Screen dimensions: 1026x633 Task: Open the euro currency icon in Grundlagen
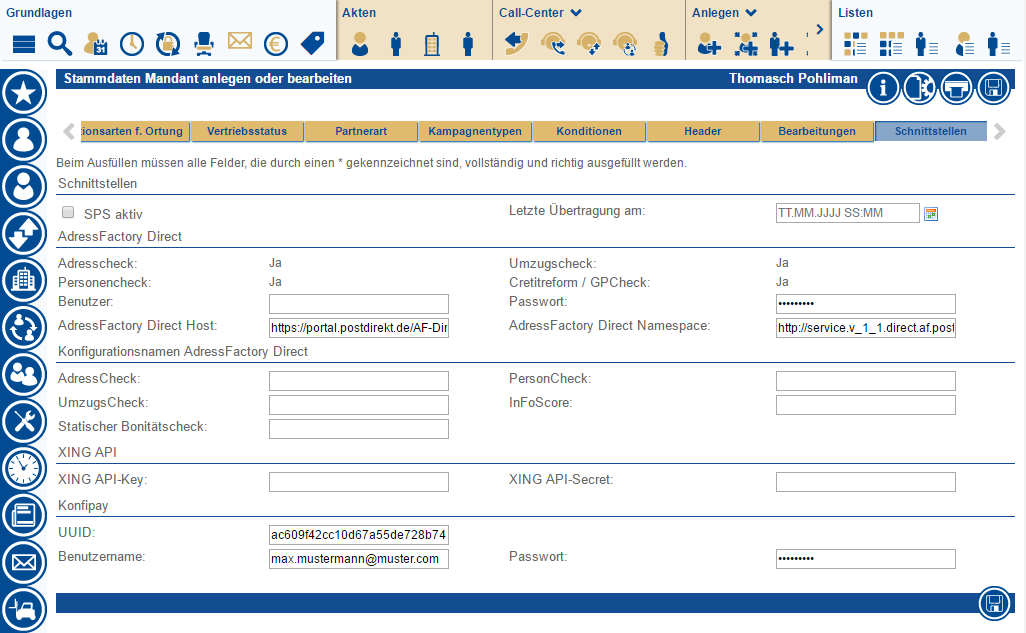coord(275,44)
